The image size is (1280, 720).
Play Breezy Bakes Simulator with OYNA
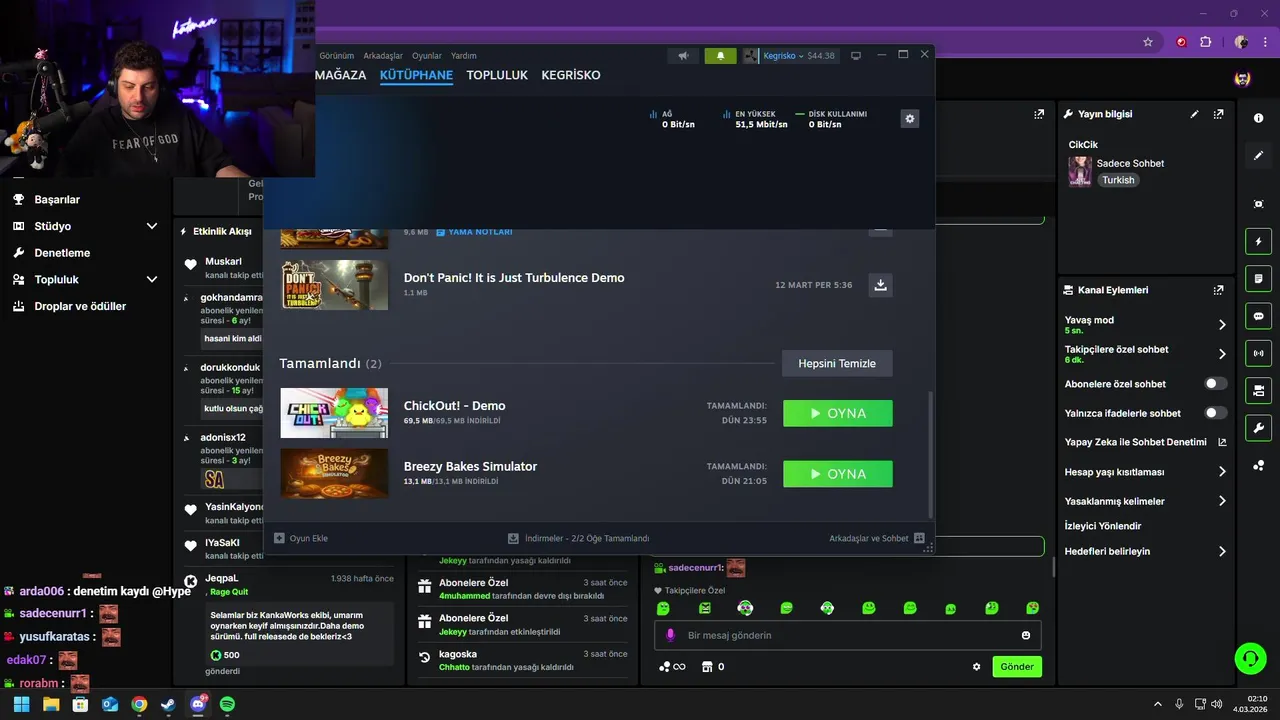click(838, 474)
